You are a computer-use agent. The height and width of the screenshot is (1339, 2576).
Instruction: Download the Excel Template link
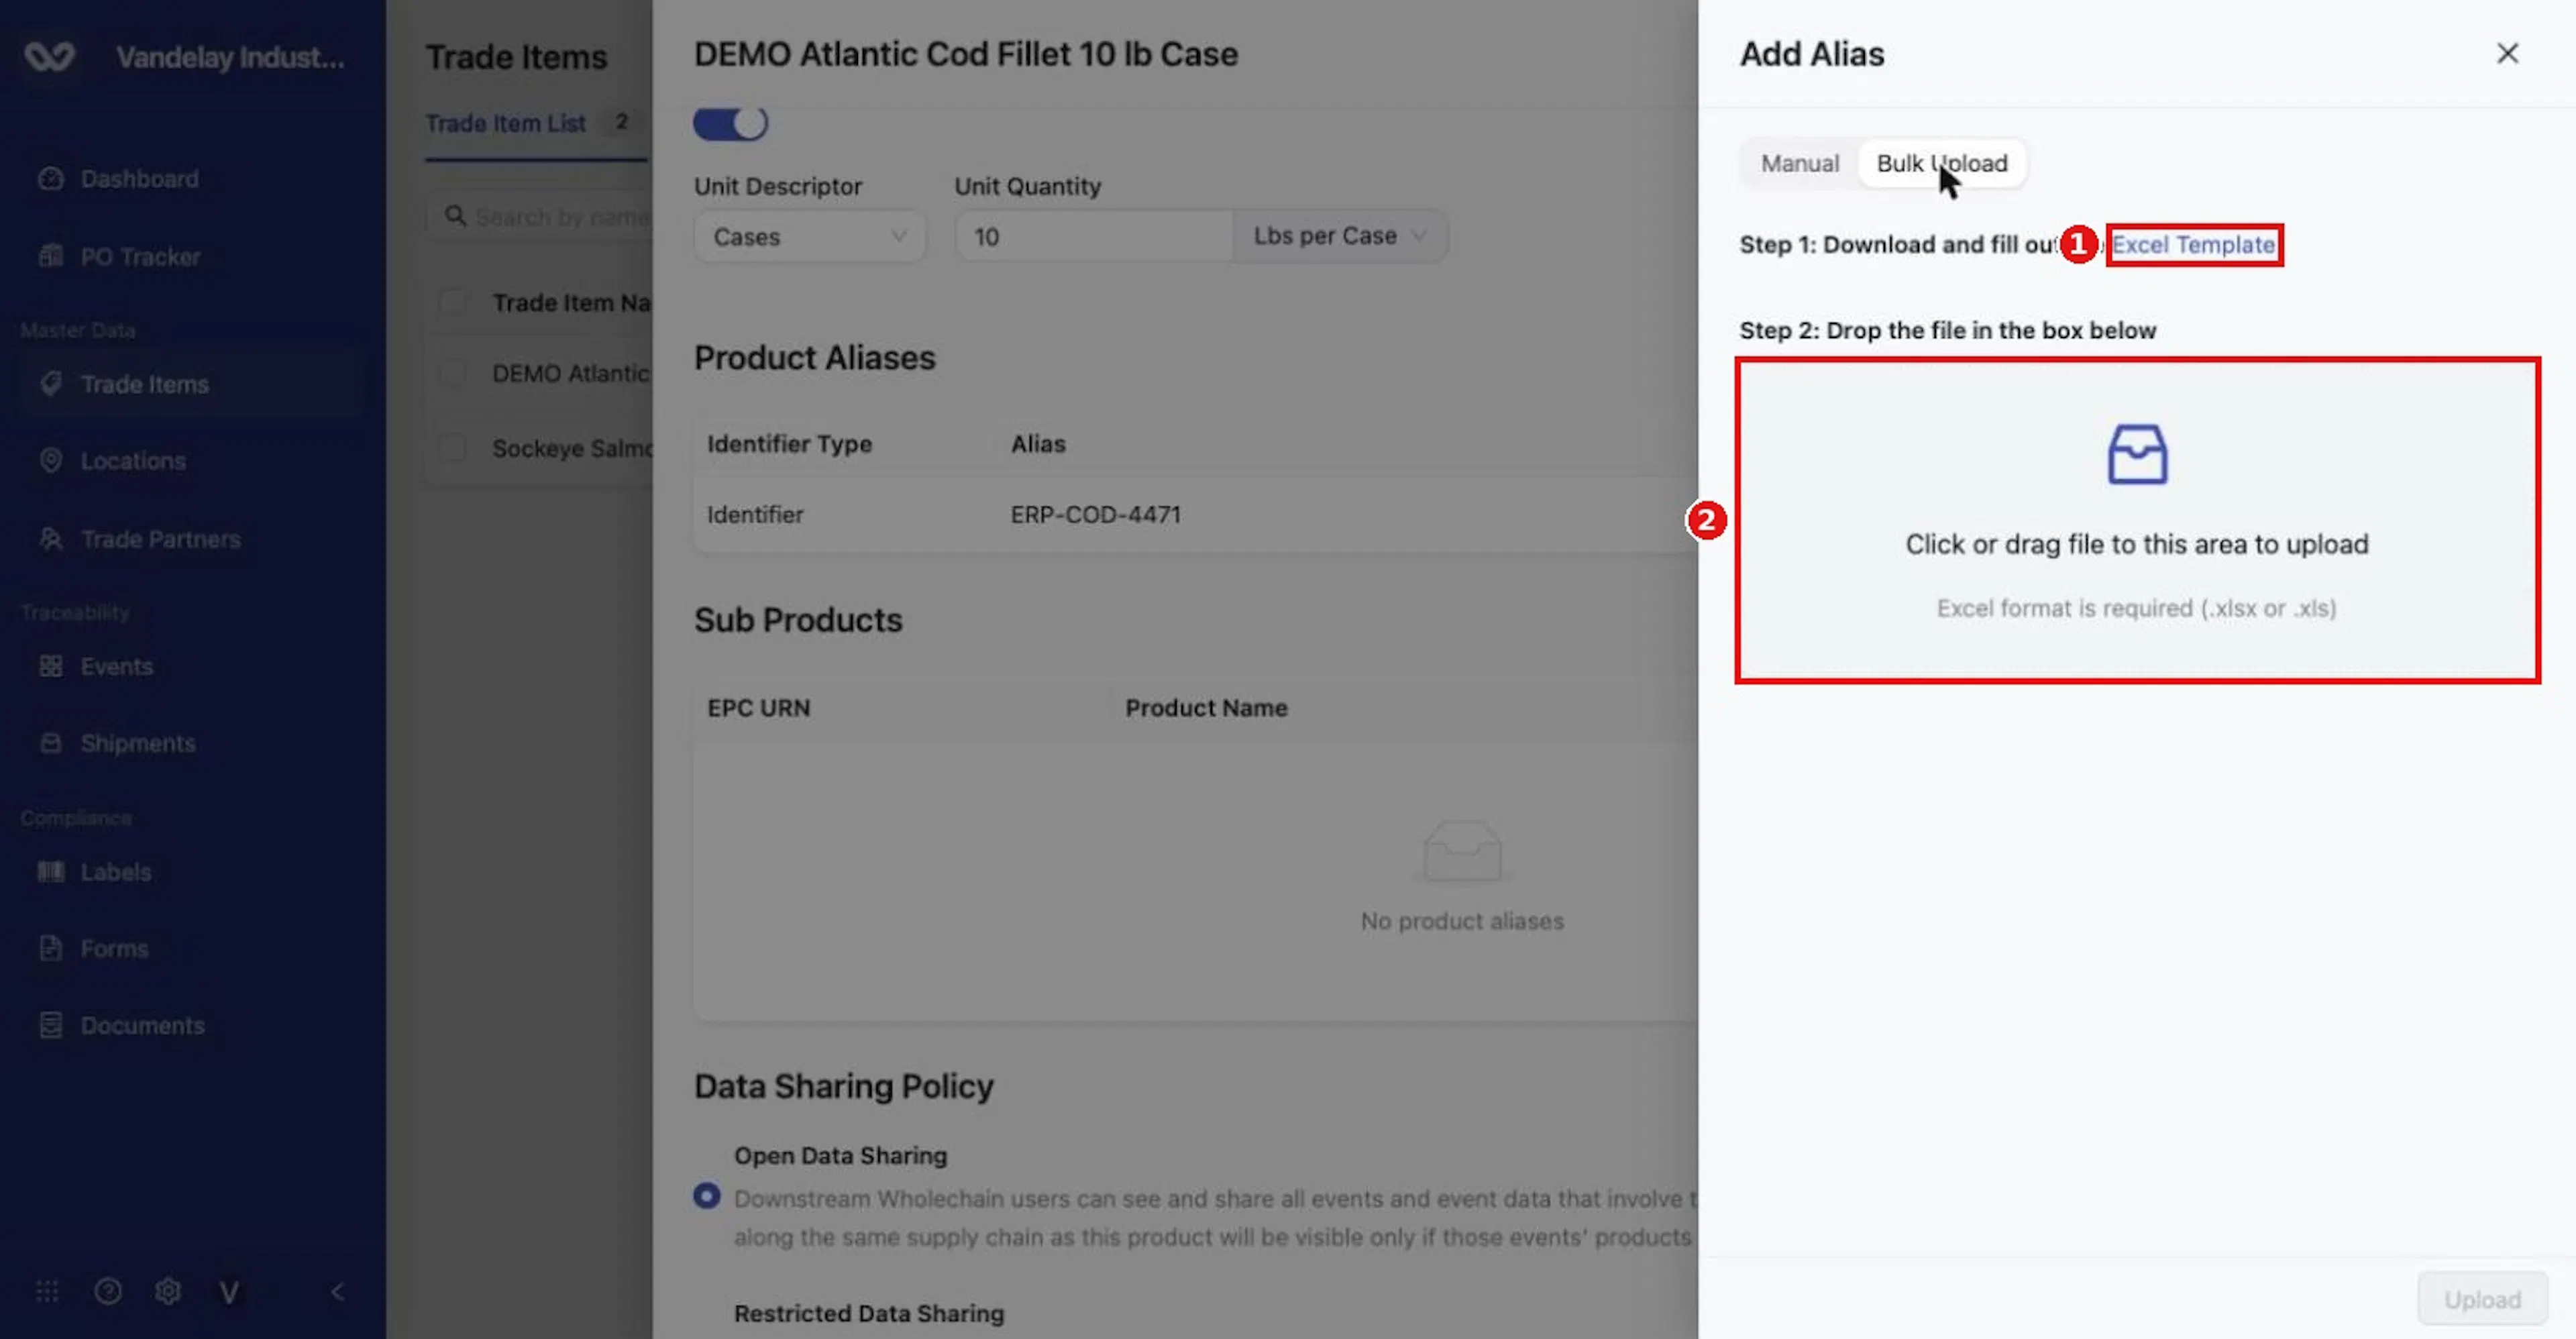2193,245
